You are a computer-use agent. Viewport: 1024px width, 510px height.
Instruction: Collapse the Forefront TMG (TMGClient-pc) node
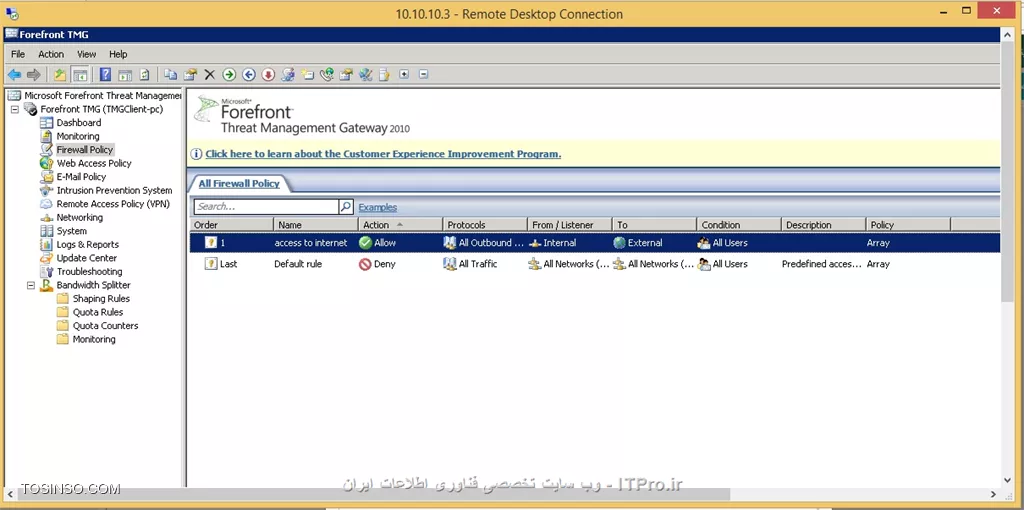[14, 109]
